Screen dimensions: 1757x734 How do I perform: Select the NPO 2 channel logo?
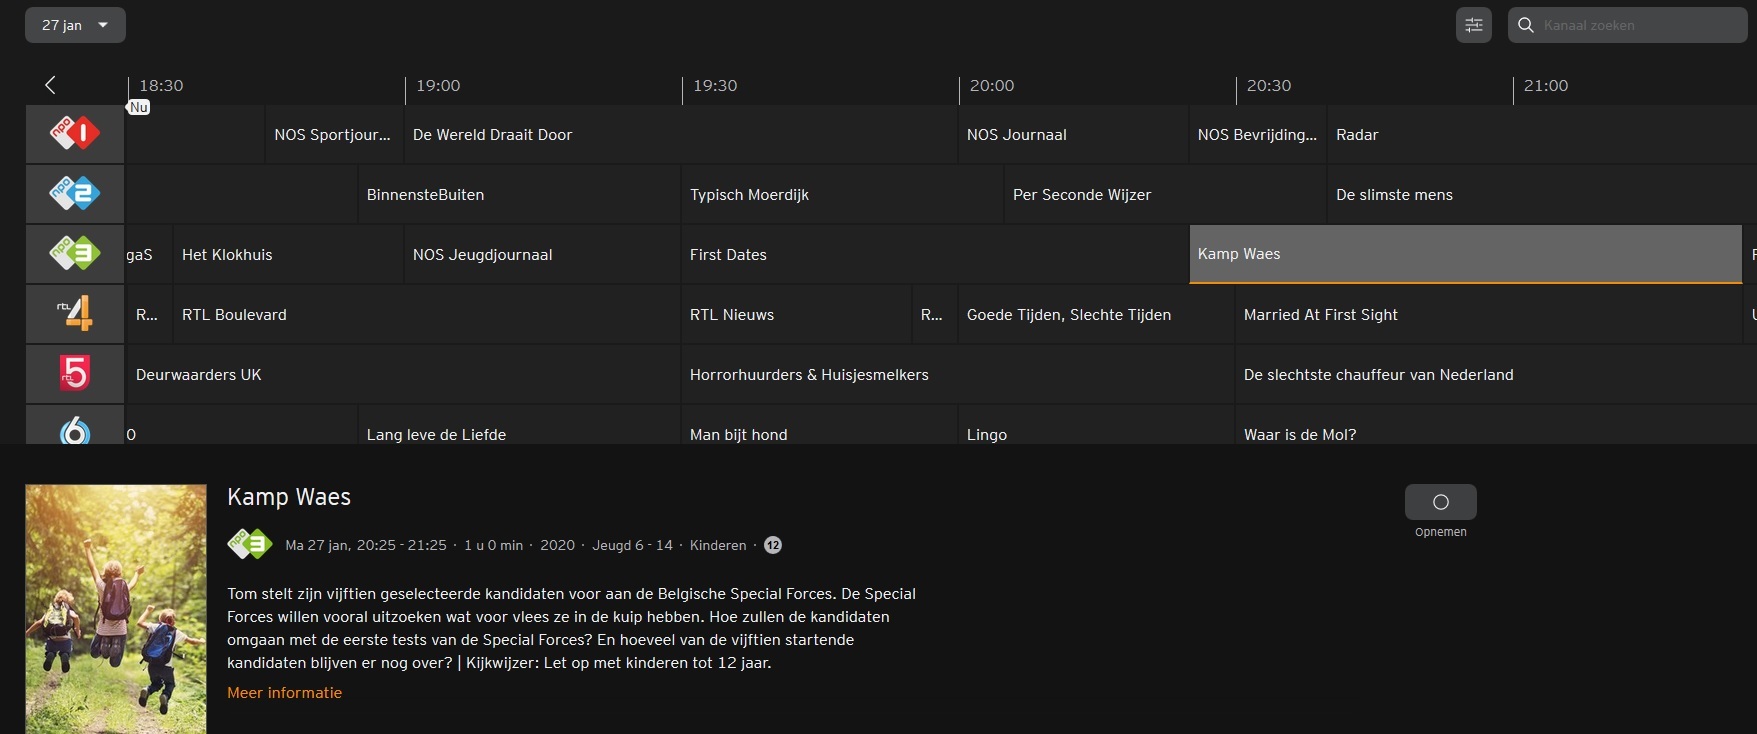point(75,194)
